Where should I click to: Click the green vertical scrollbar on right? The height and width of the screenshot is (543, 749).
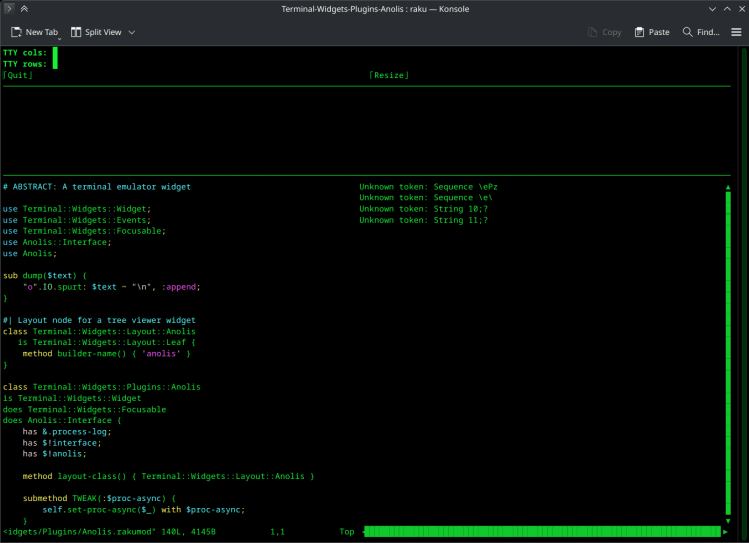(x=728, y=350)
